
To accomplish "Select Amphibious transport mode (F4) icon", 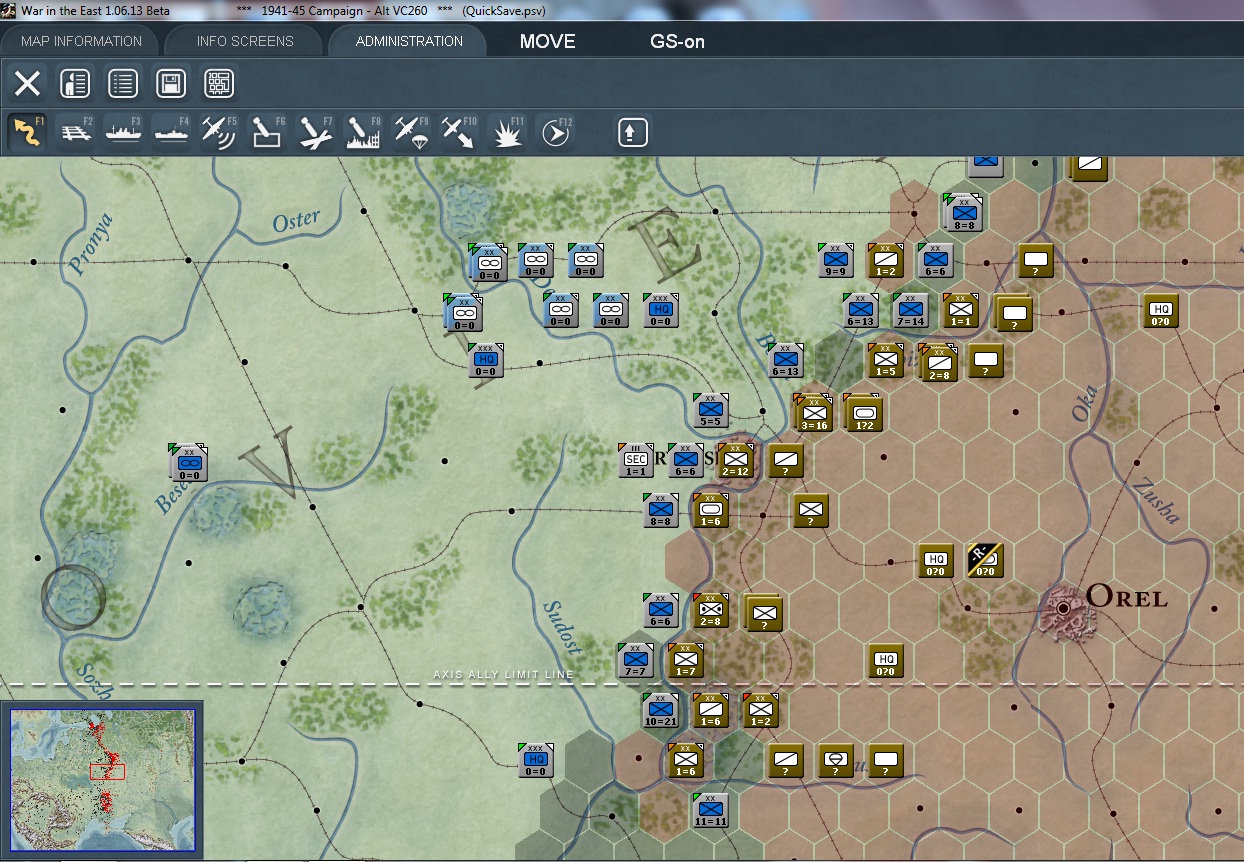I will [x=171, y=132].
